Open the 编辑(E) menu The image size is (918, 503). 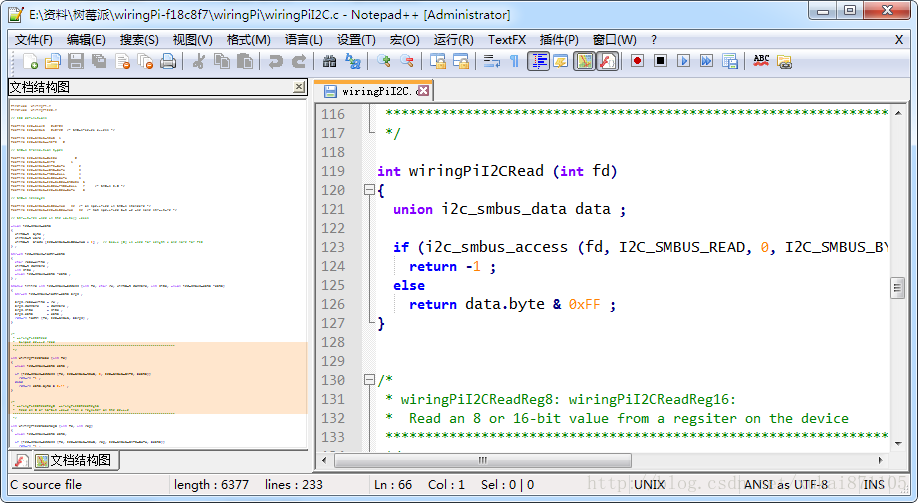[x=86, y=39]
